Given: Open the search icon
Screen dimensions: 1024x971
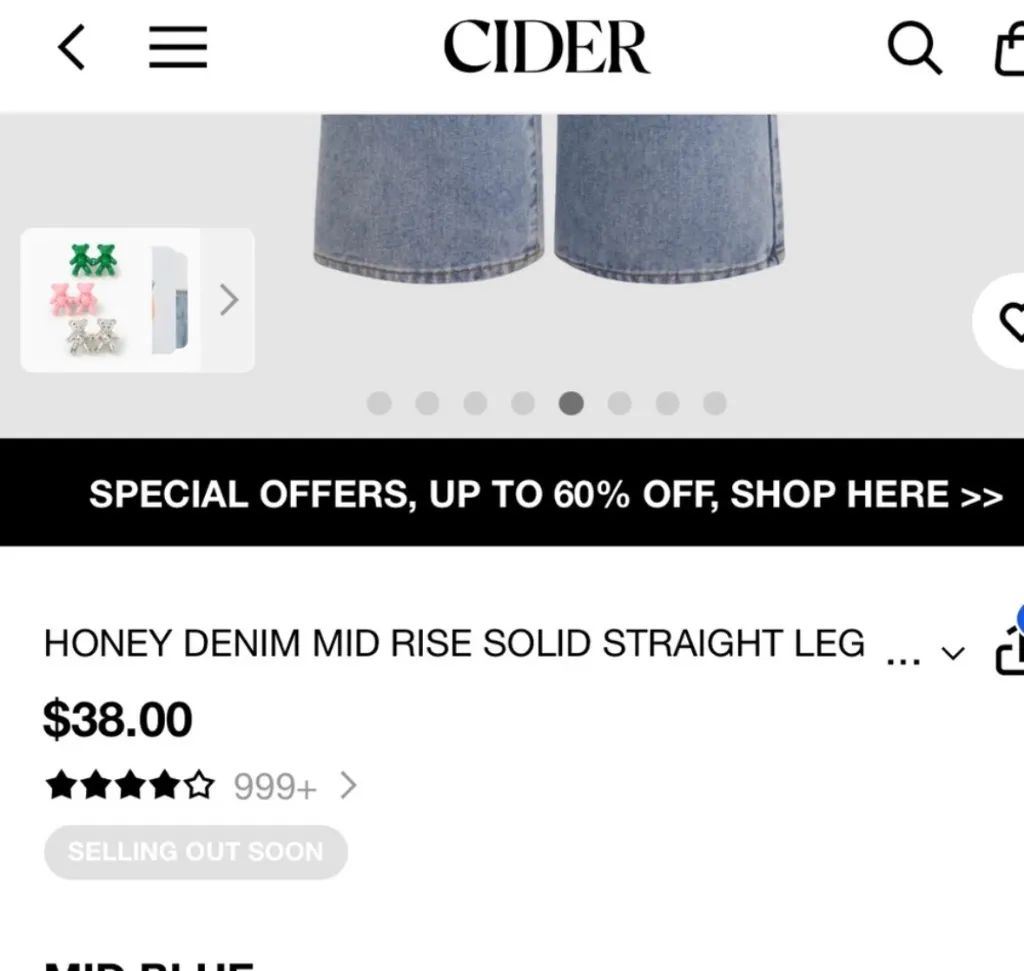Looking at the screenshot, I should pyautogui.click(x=913, y=46).
